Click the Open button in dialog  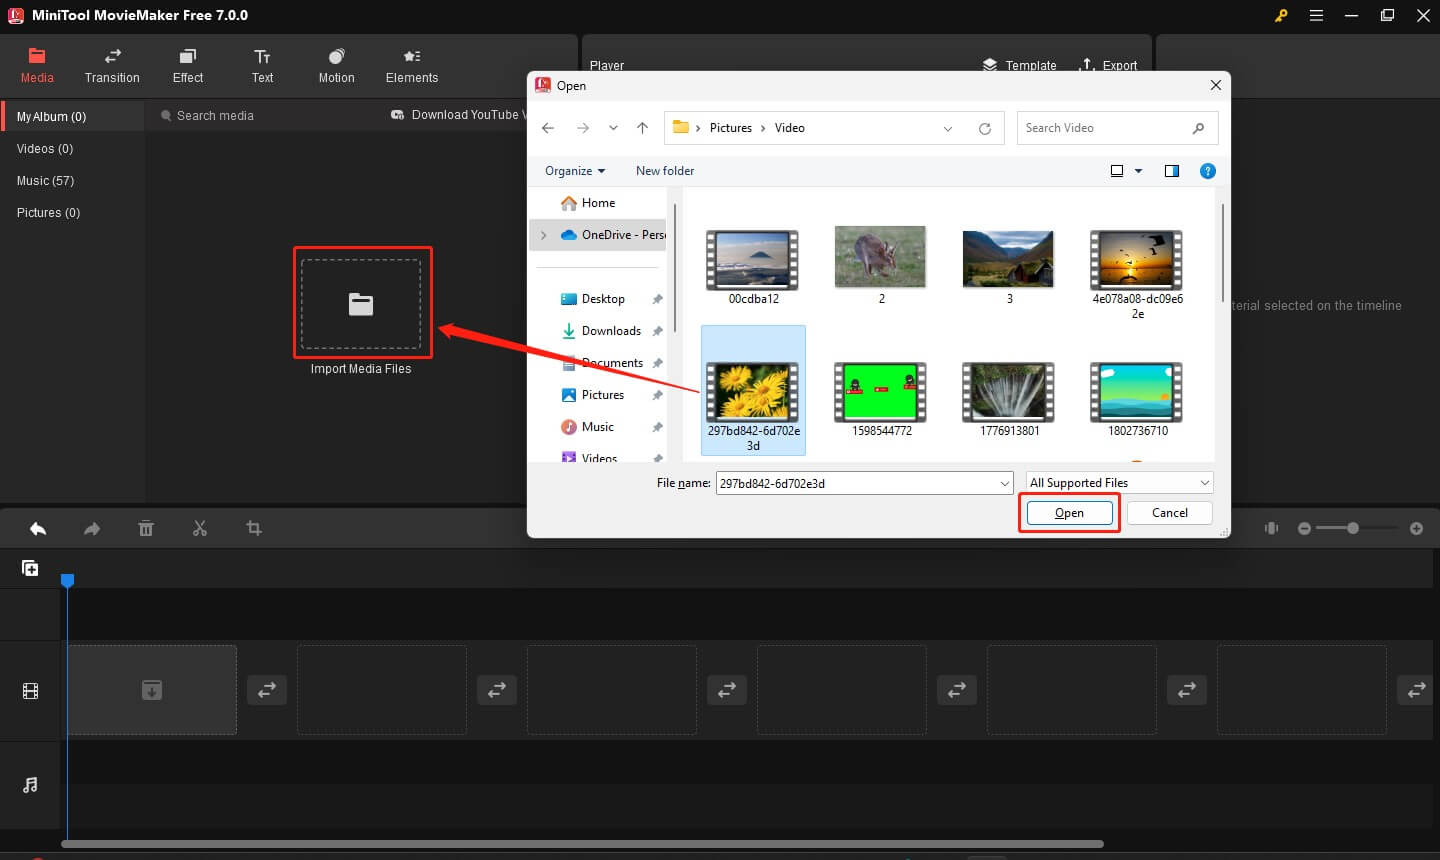[x=1069, y=513]
